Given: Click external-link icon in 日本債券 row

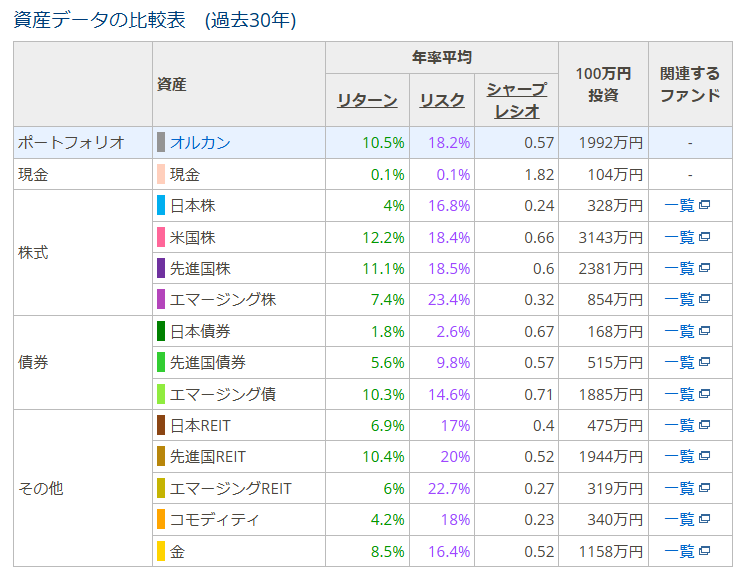Looking at the screenshot, I should tap(704, 331).
